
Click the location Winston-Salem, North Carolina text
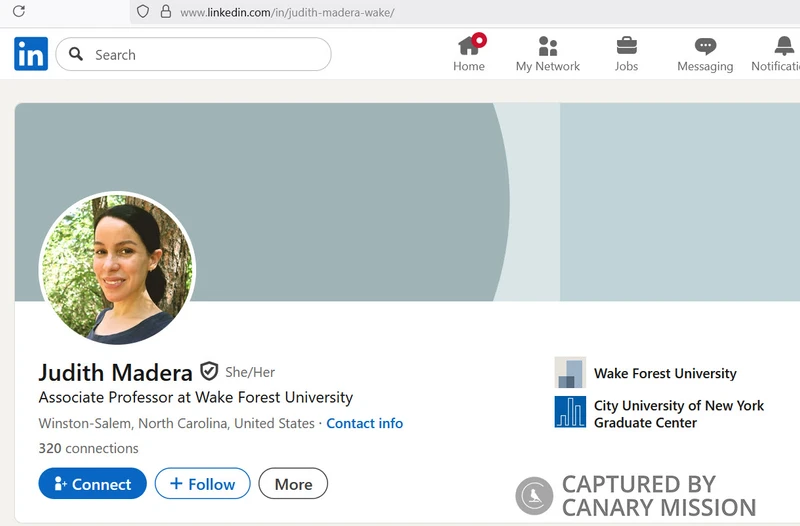pos(177,423)
